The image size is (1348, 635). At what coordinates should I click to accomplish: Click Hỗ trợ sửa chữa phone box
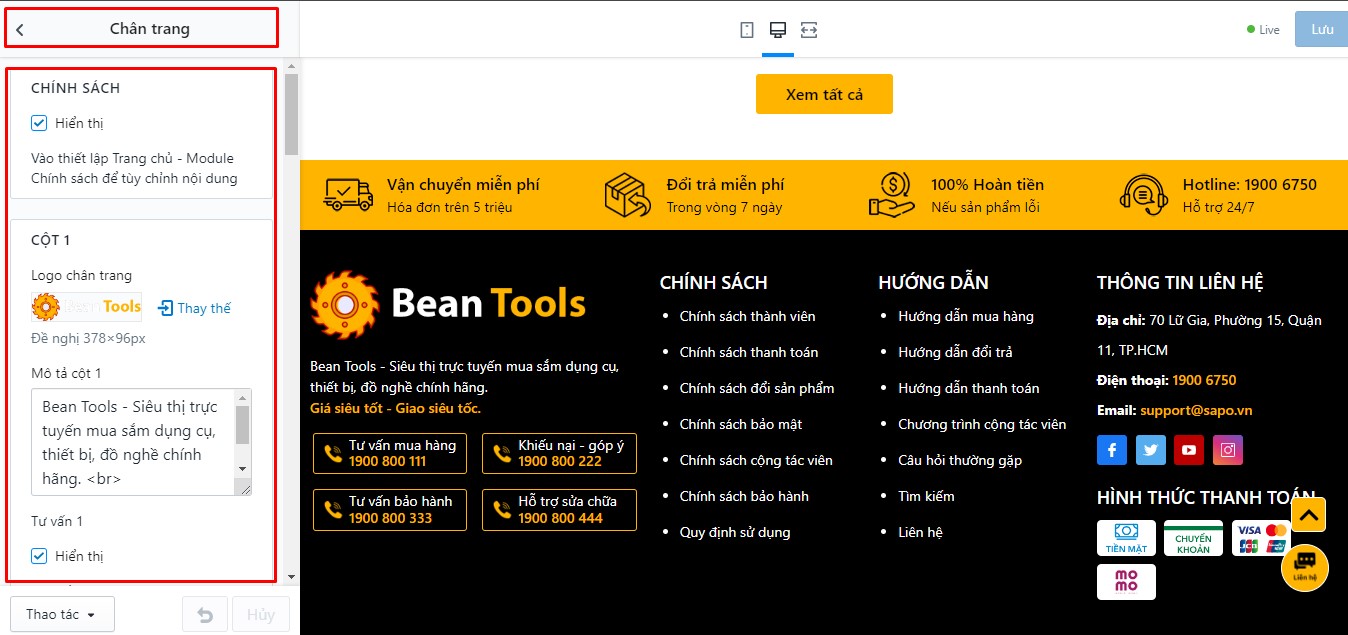pyautogui.click(x=559, y=509)
